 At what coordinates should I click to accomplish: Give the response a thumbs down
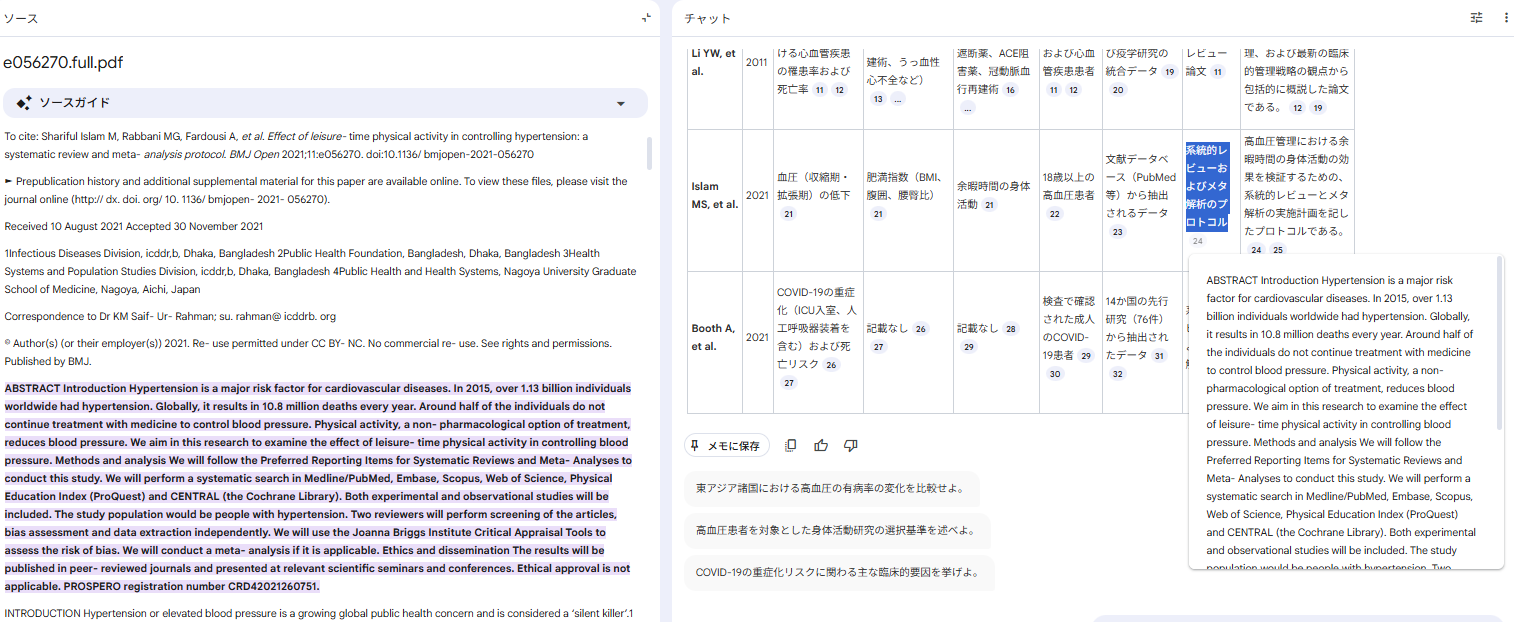tap(851, 446)
